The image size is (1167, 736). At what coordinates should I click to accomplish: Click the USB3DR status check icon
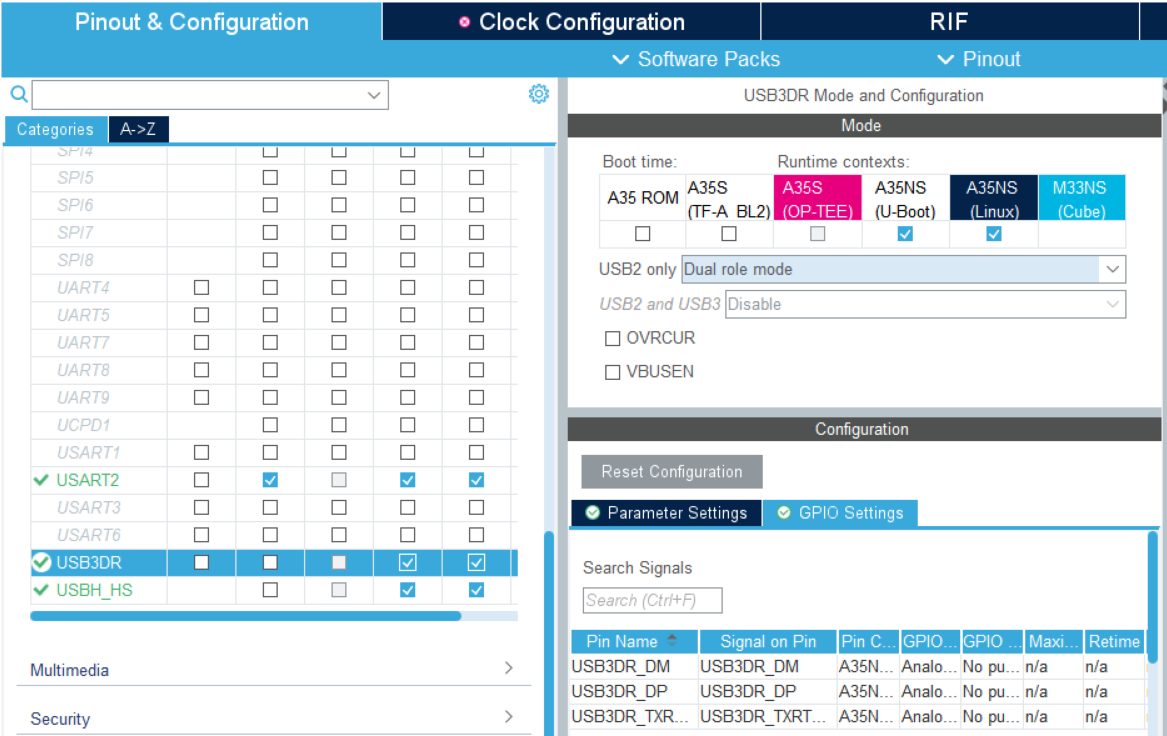tap(41, 563)
